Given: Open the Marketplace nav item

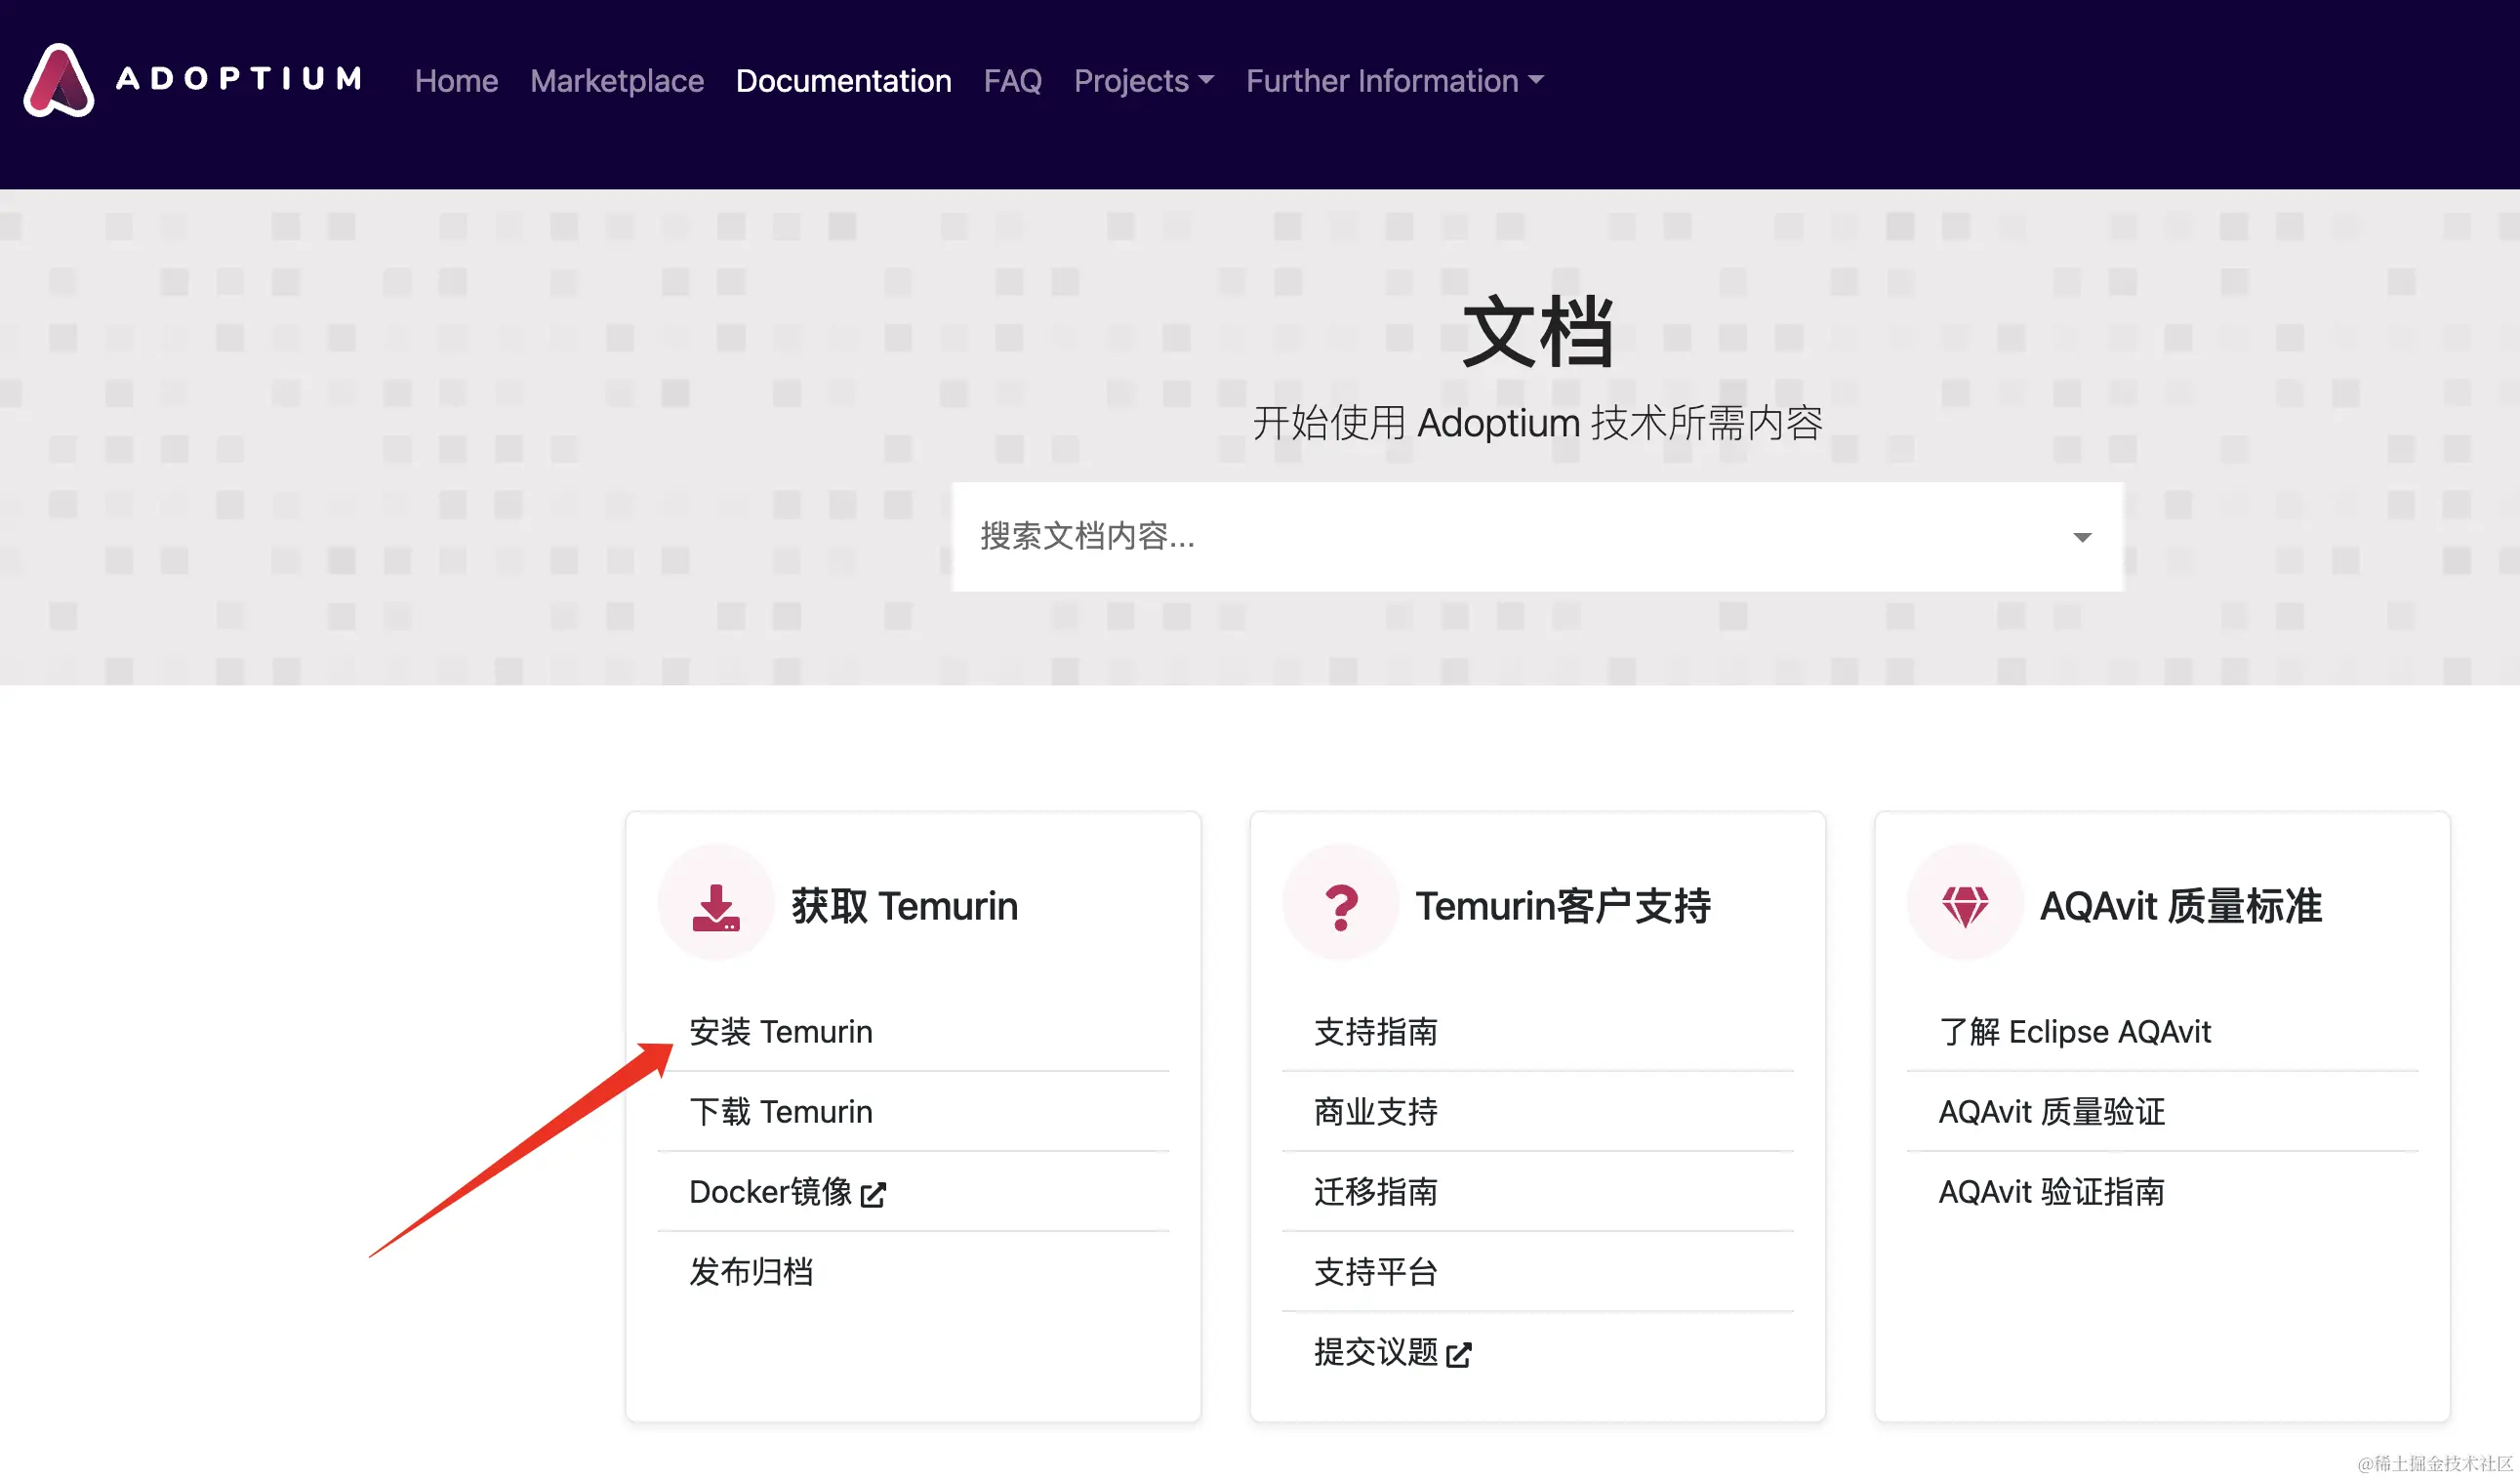Looking at the screenshot, I should (x=617, y=81).
